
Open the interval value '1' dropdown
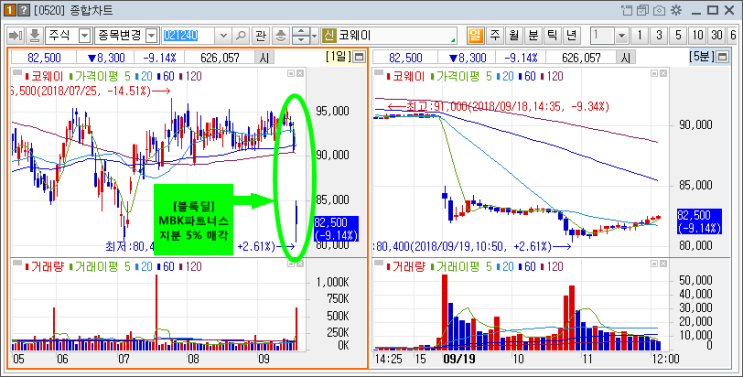click(622, 35)
